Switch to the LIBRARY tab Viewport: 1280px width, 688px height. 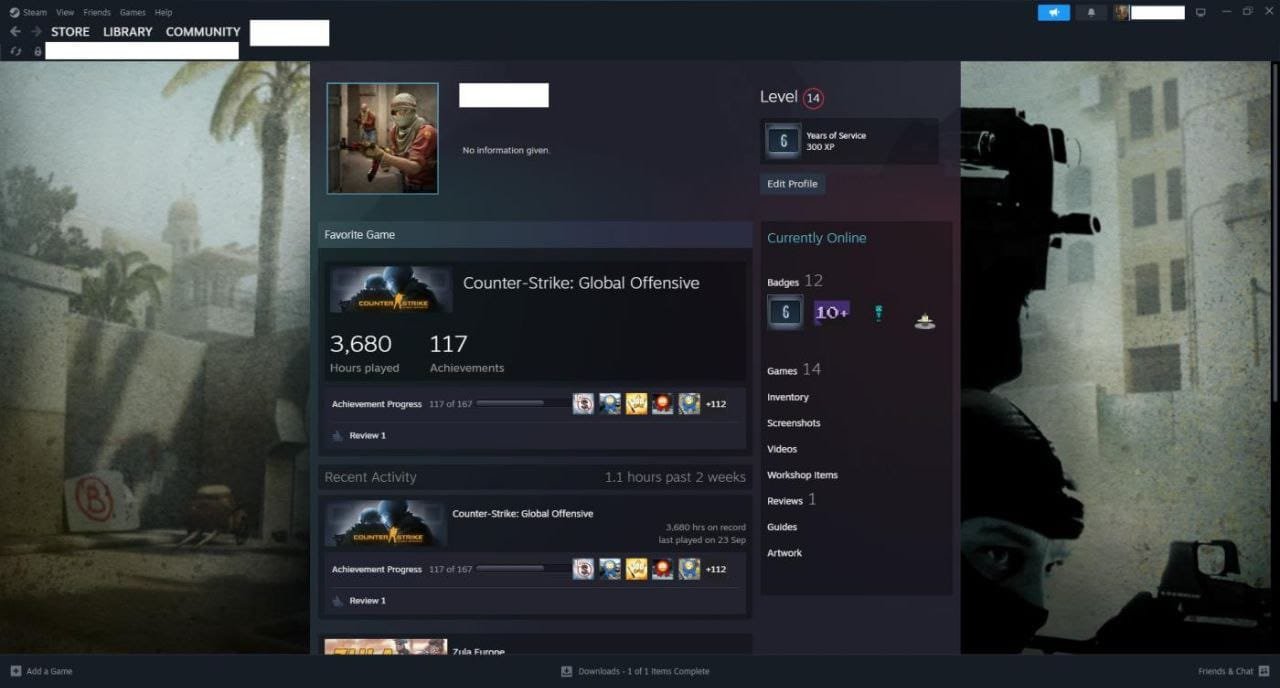tap(128, 32)
